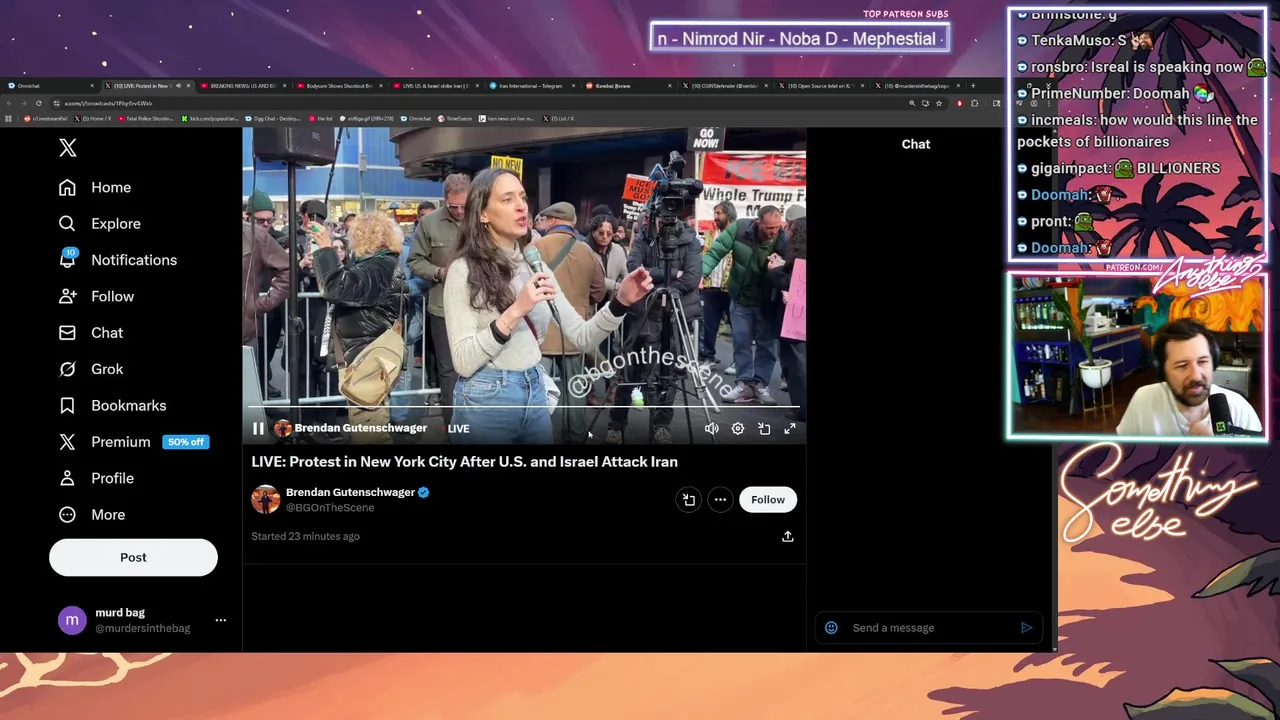Open a new browser tab
The image size is (1280, 720).
click(x=973, y=86)
